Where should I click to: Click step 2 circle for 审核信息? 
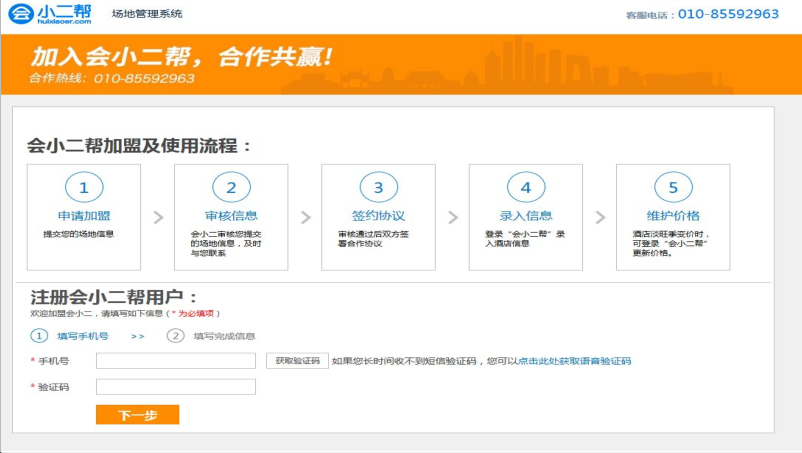(x=231, y=187)
